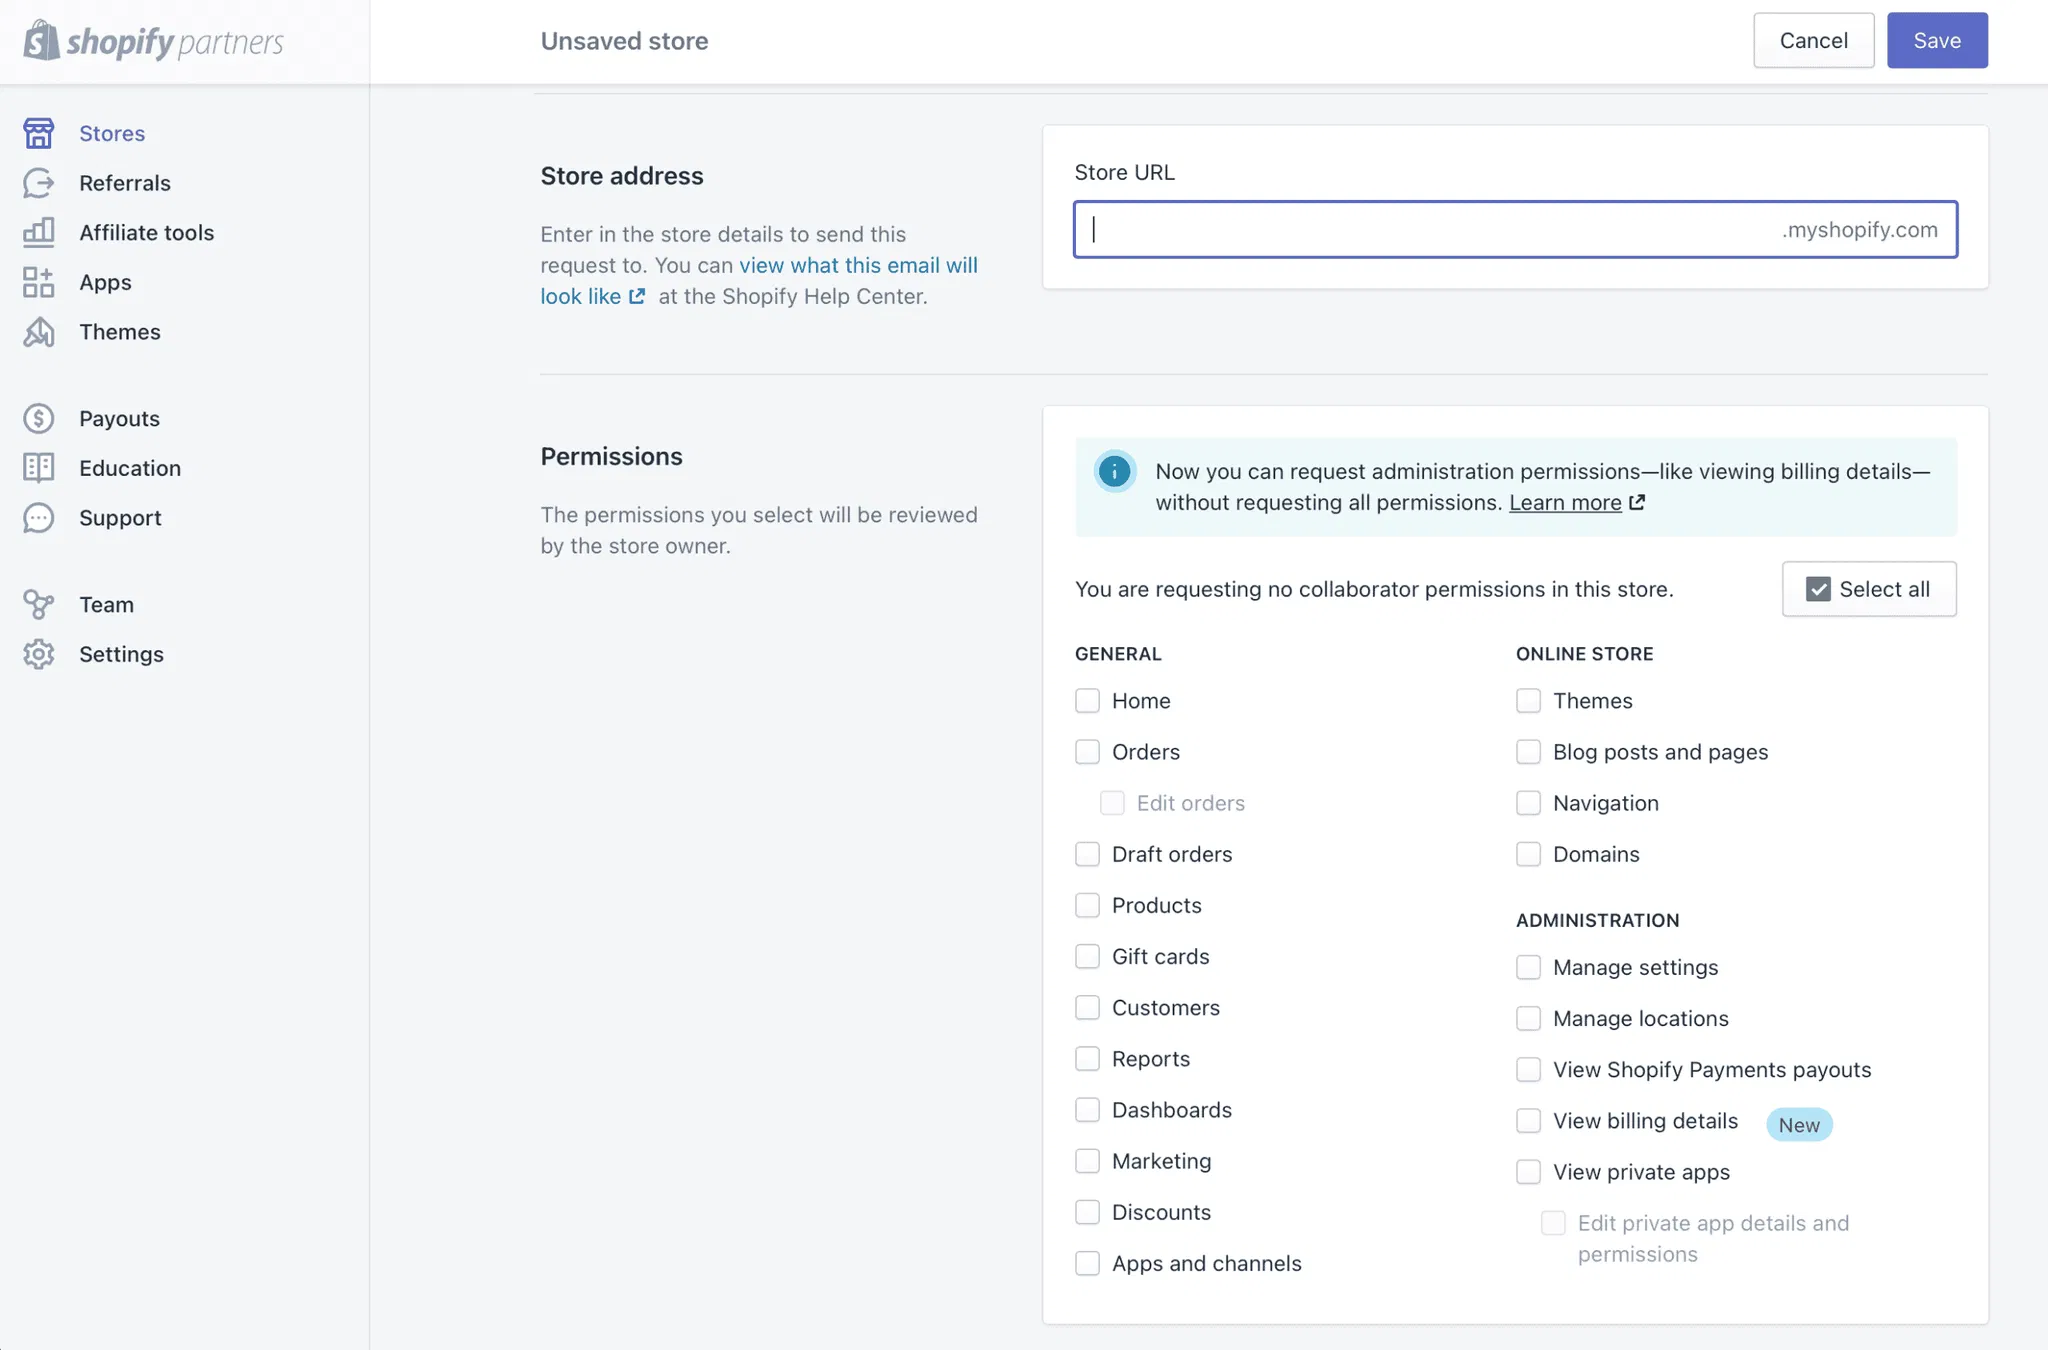Click external link icon after 'look like'

pyautogui.click(x=637, y=296)
